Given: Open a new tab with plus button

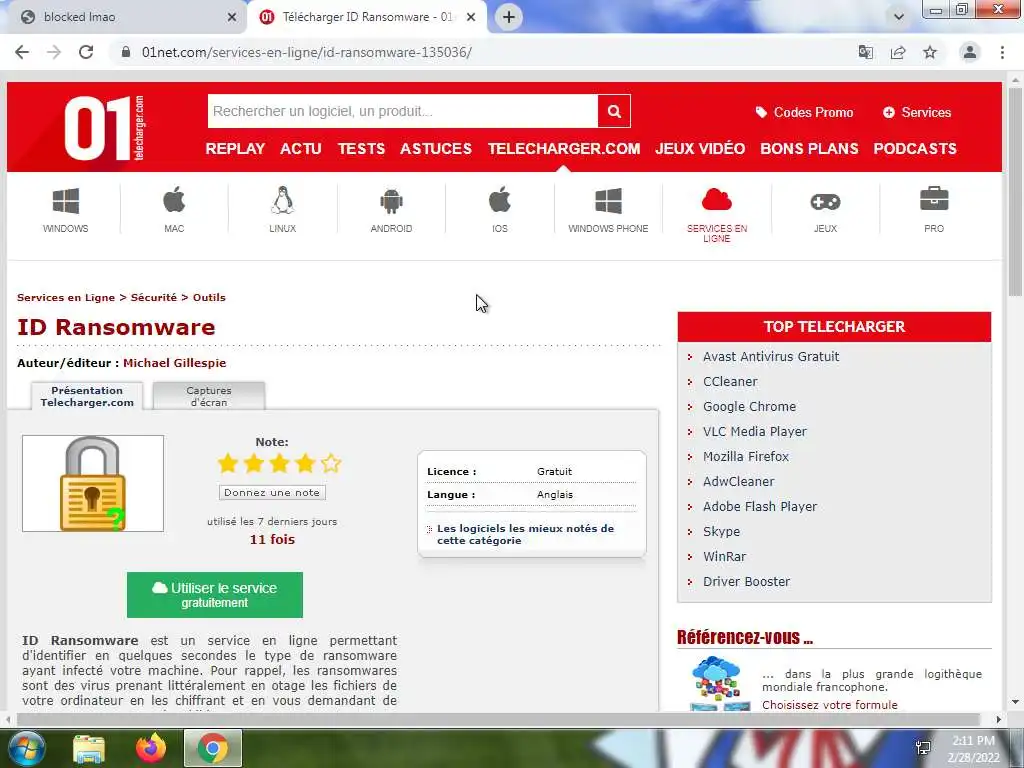Looking at the screenshot, I should [x=509, y=17].
